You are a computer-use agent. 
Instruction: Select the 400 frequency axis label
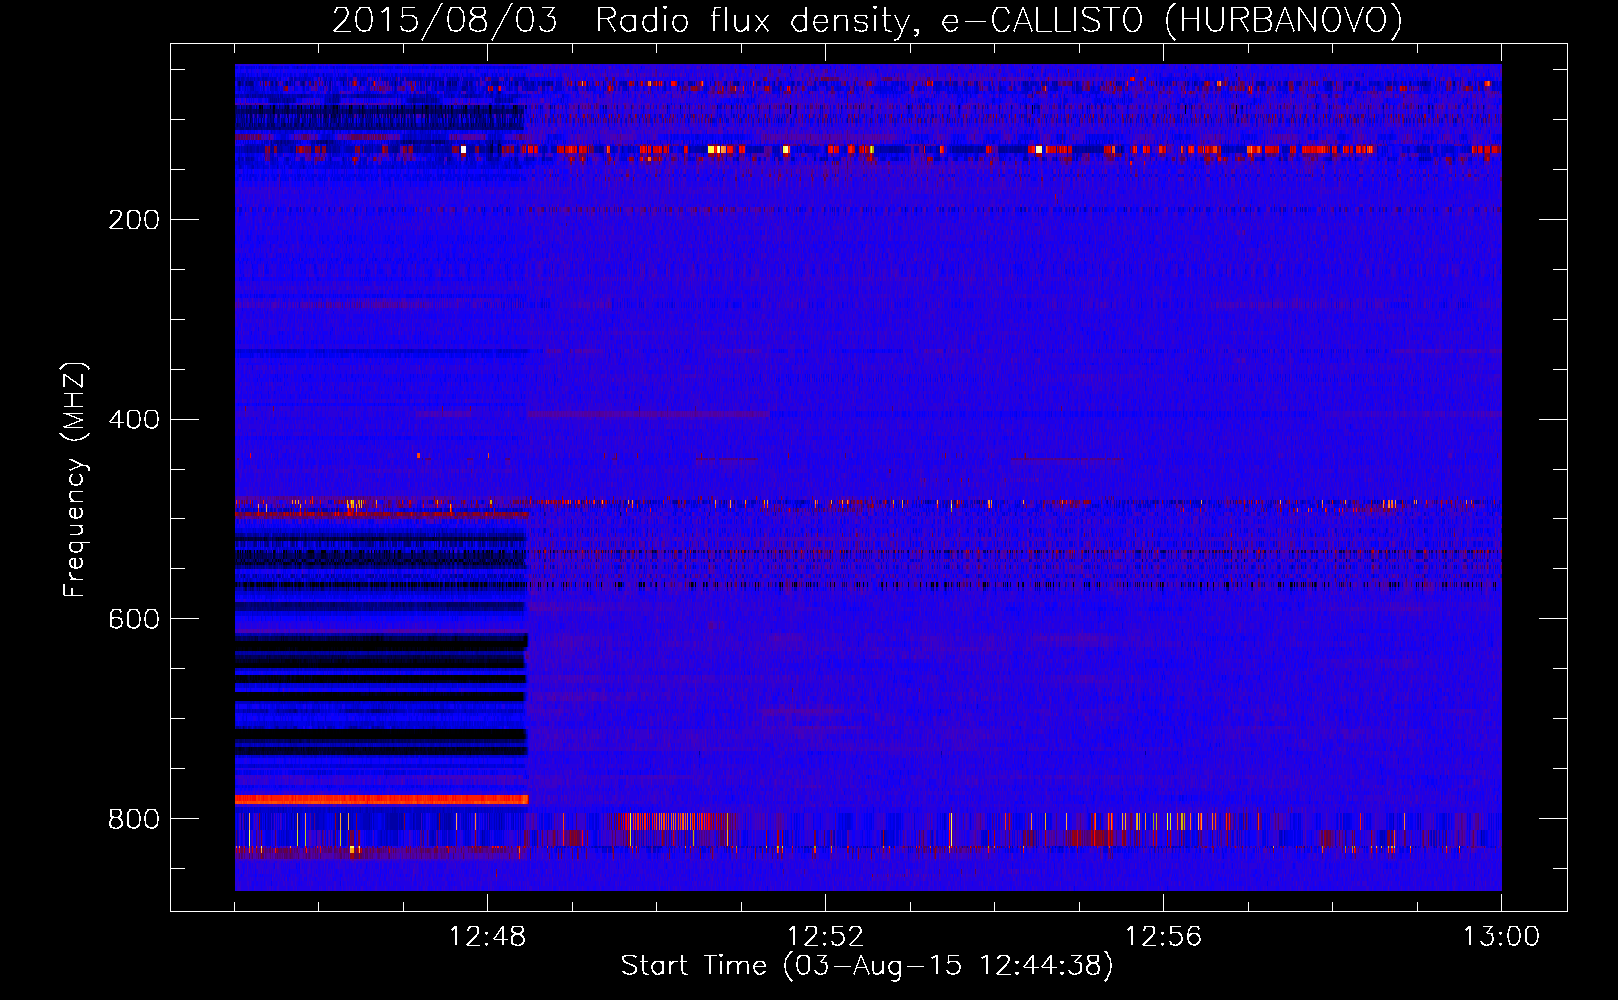pyautogui.click(x=134, y=420)
